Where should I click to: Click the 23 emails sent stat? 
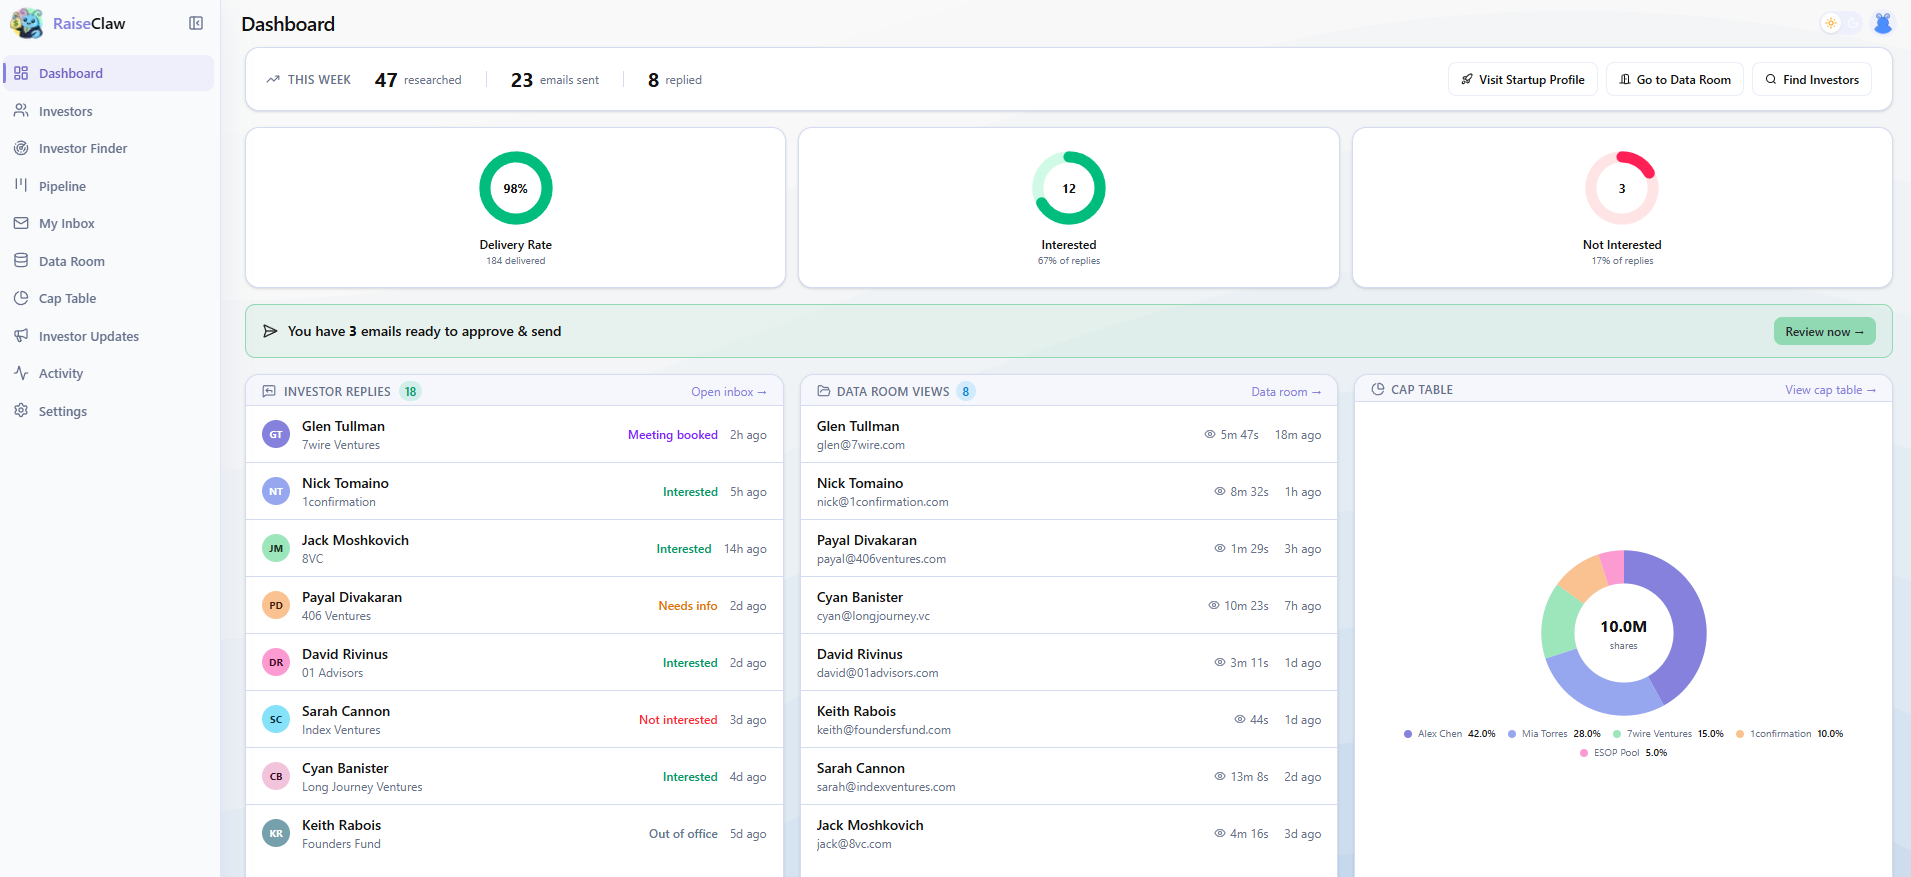click(x=555, y=80)
